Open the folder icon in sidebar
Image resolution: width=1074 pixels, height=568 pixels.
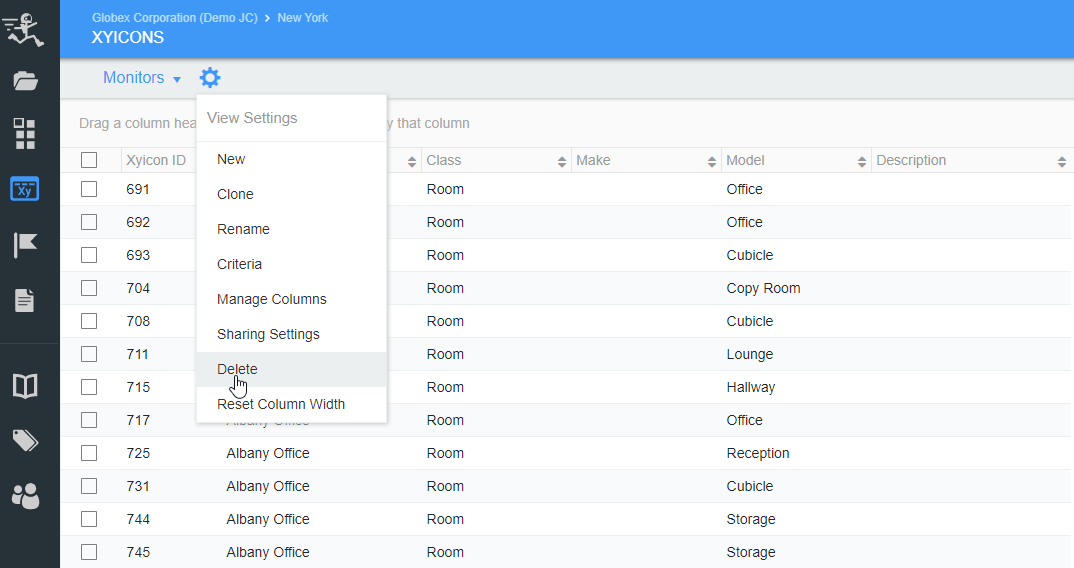coord(25,81)
